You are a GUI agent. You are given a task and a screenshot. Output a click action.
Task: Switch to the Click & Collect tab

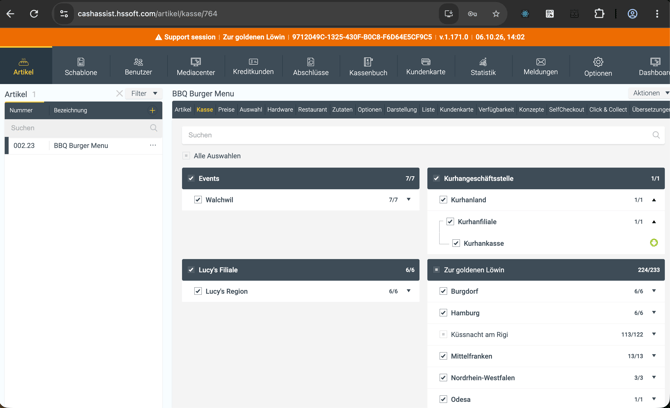pos(608,110)
